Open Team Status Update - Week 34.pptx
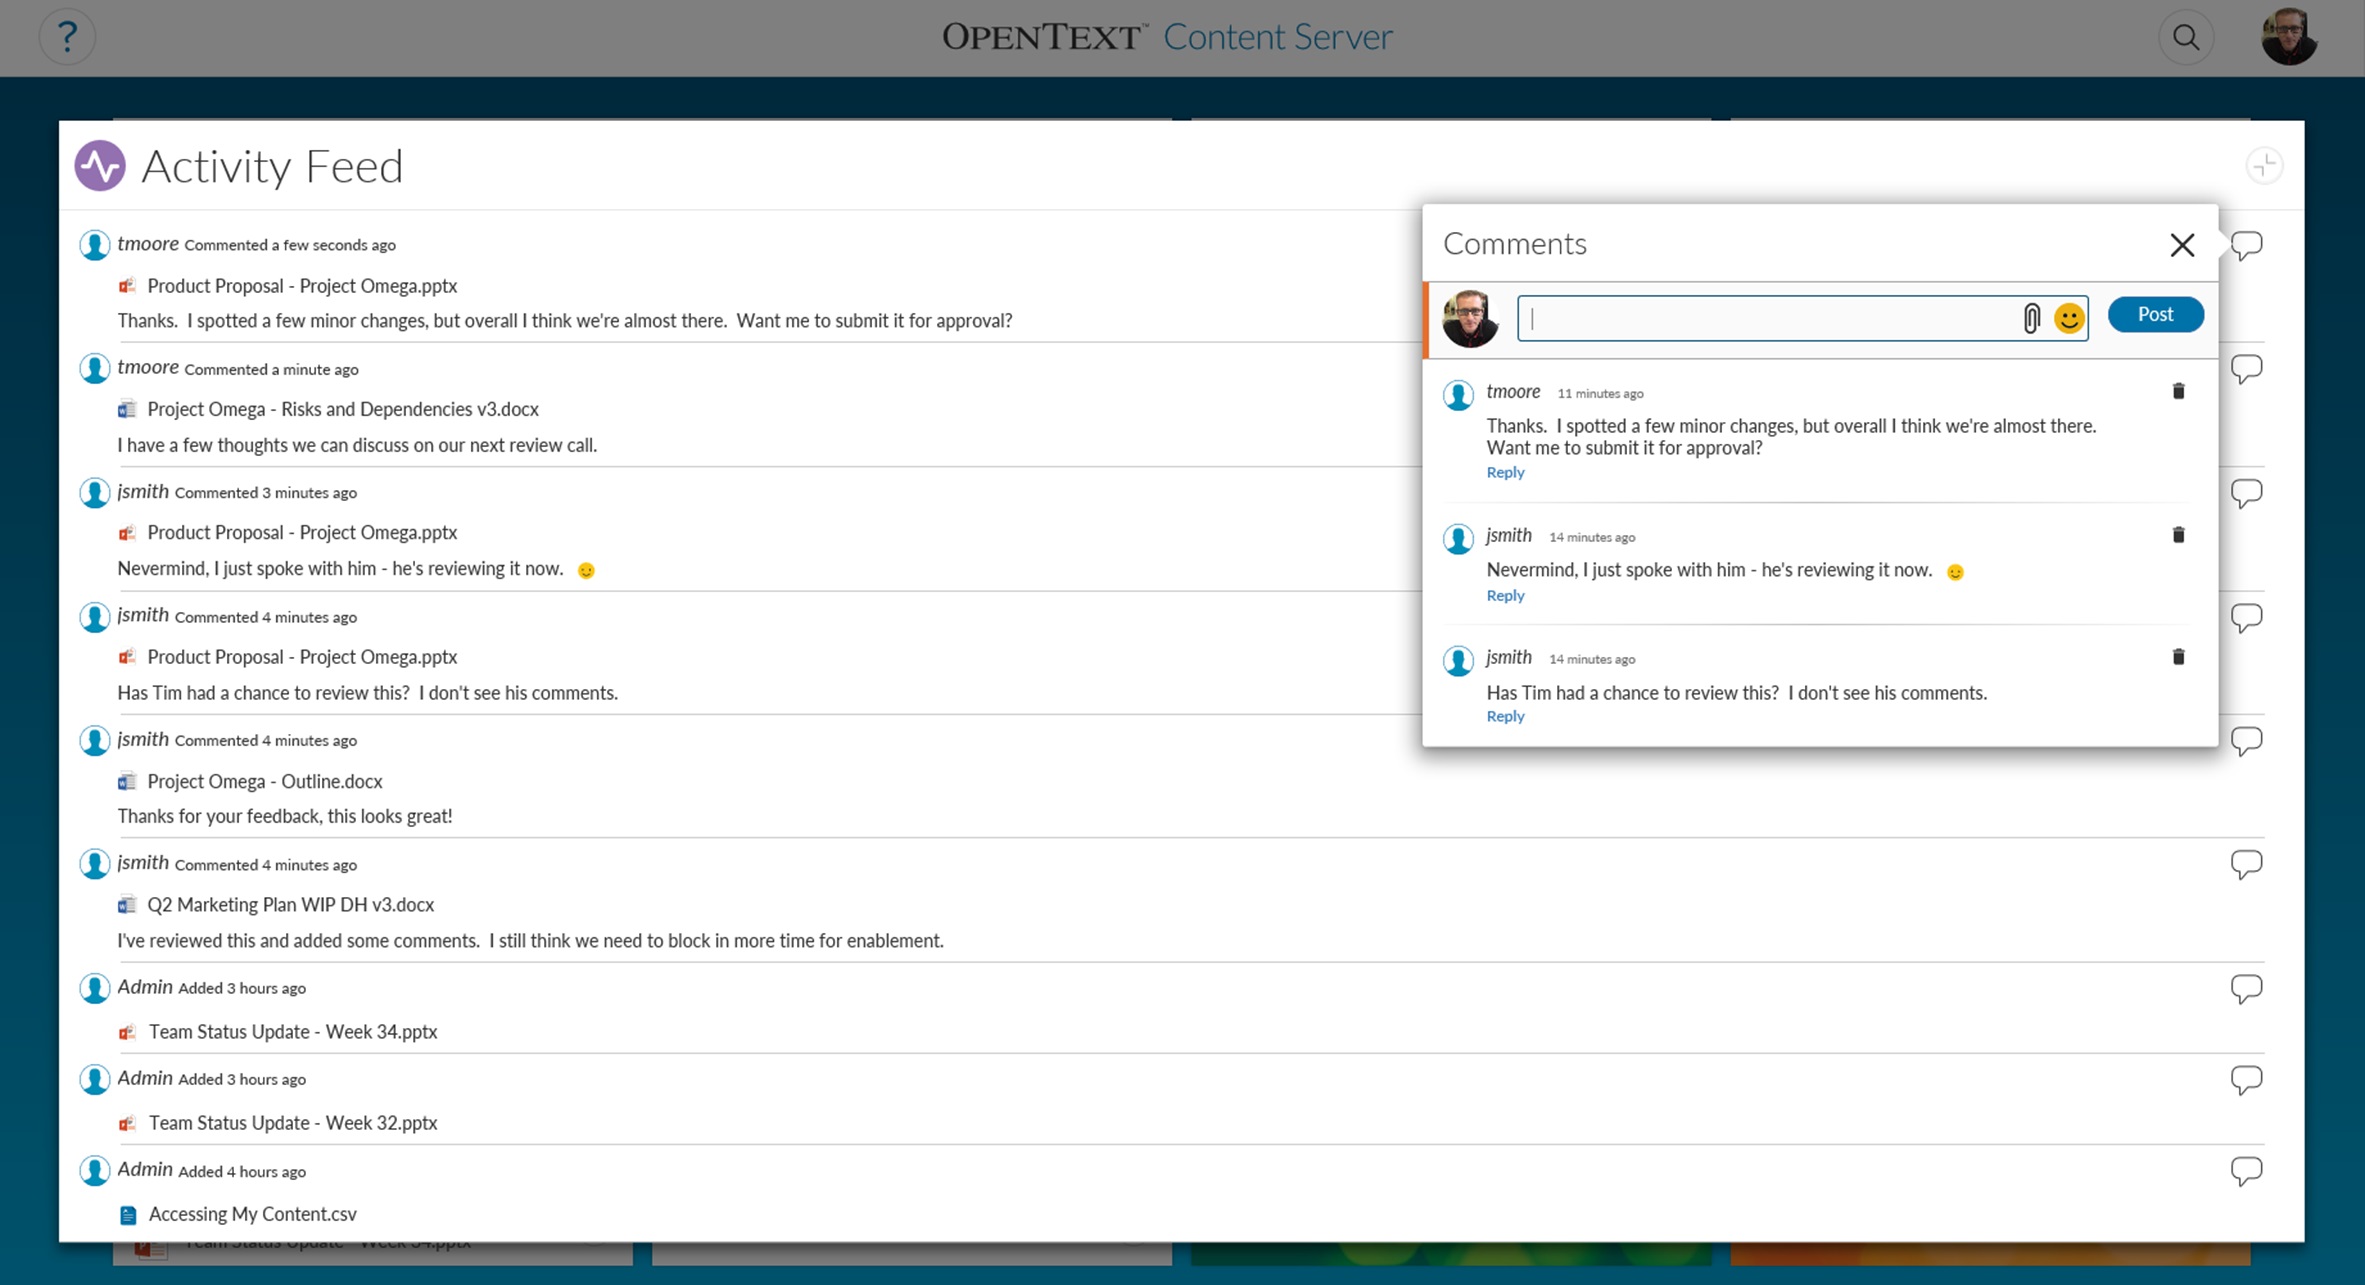2365x1285 pixels. 293,1032
